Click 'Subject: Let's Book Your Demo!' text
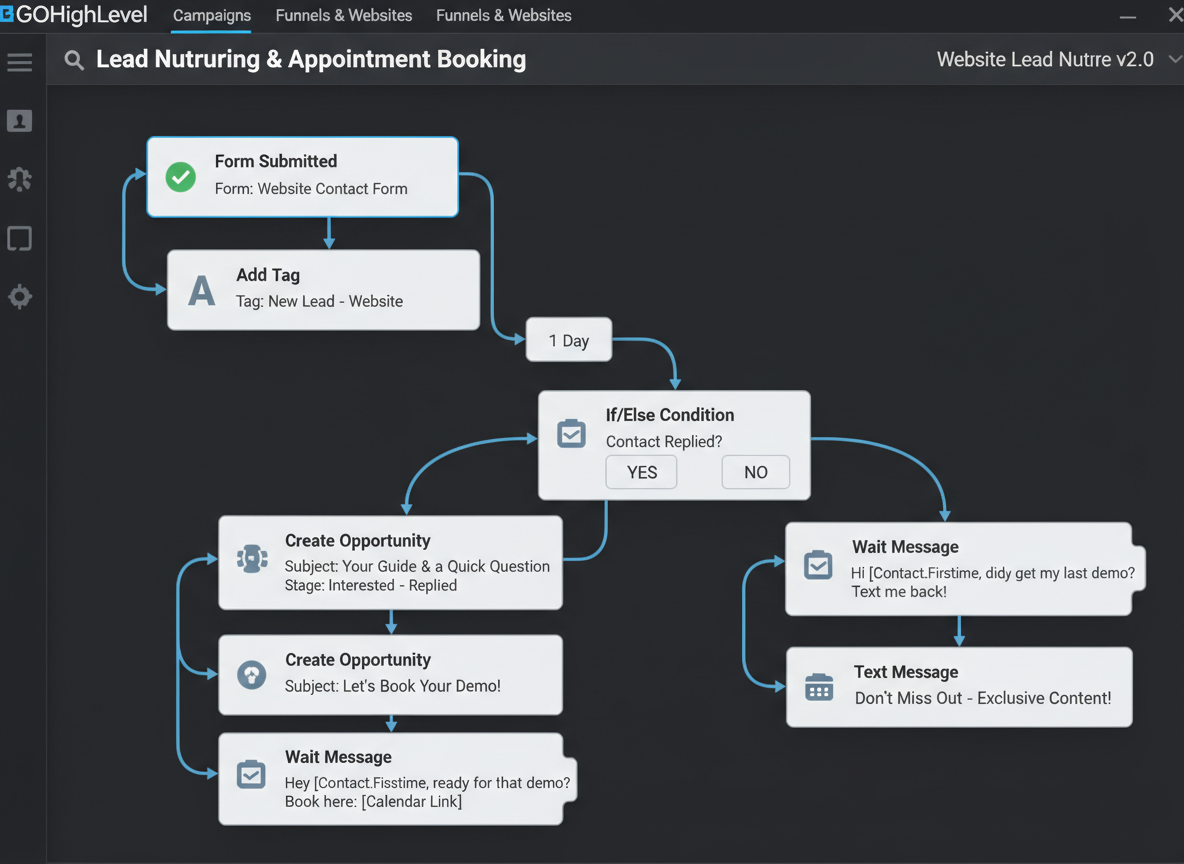Image resolution: width=1184 pixels, height=864 pixels. tap(393, 686)
